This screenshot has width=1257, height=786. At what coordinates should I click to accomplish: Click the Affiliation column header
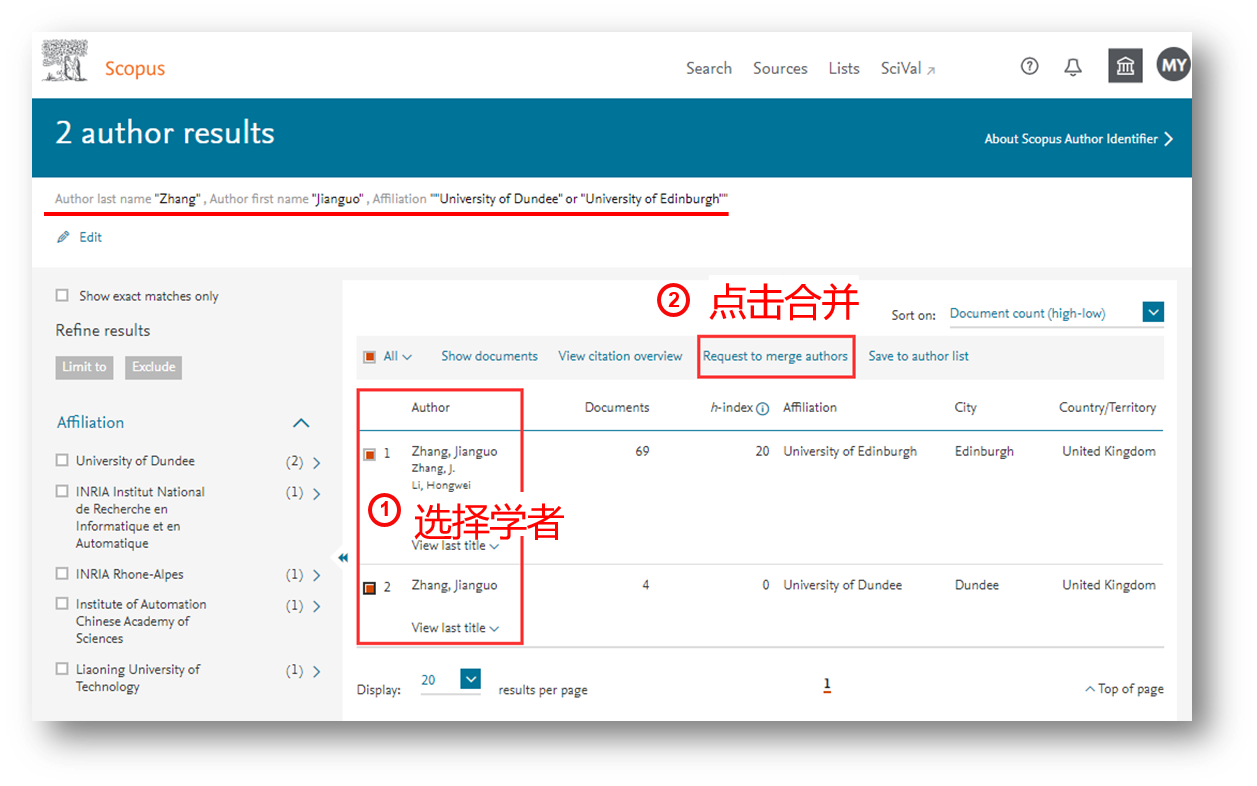click(x=810, y=408)
